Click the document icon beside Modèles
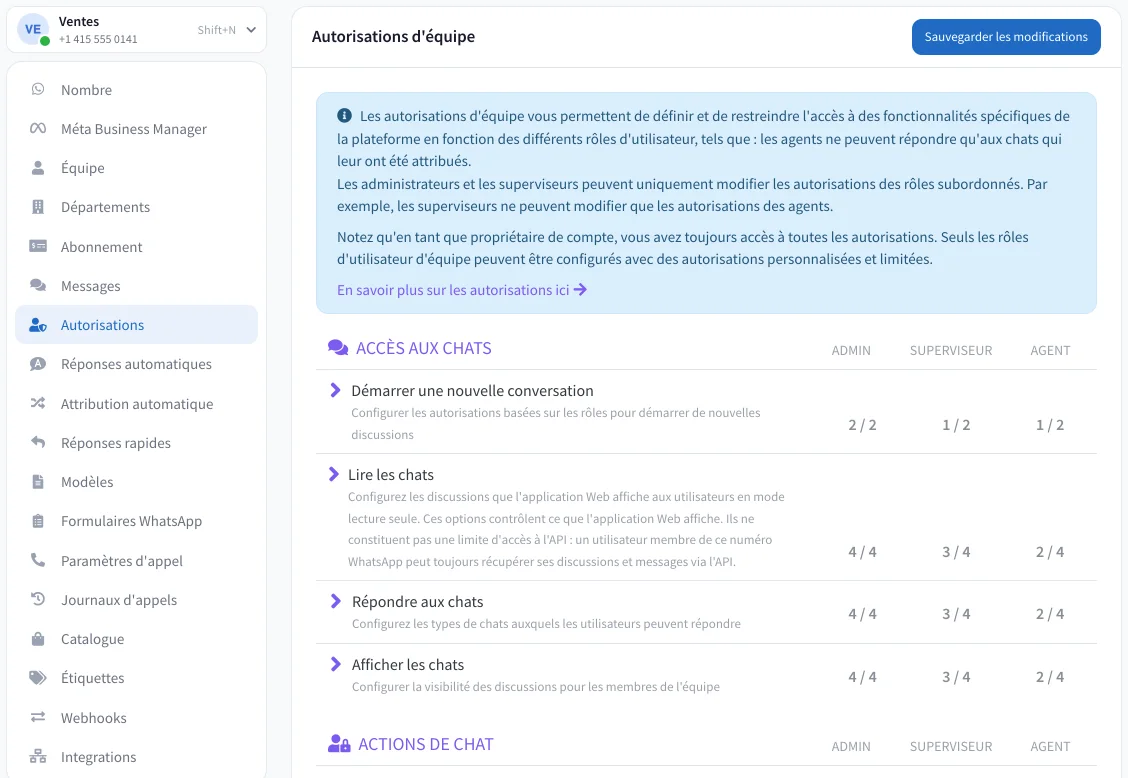 coord(38,481)
